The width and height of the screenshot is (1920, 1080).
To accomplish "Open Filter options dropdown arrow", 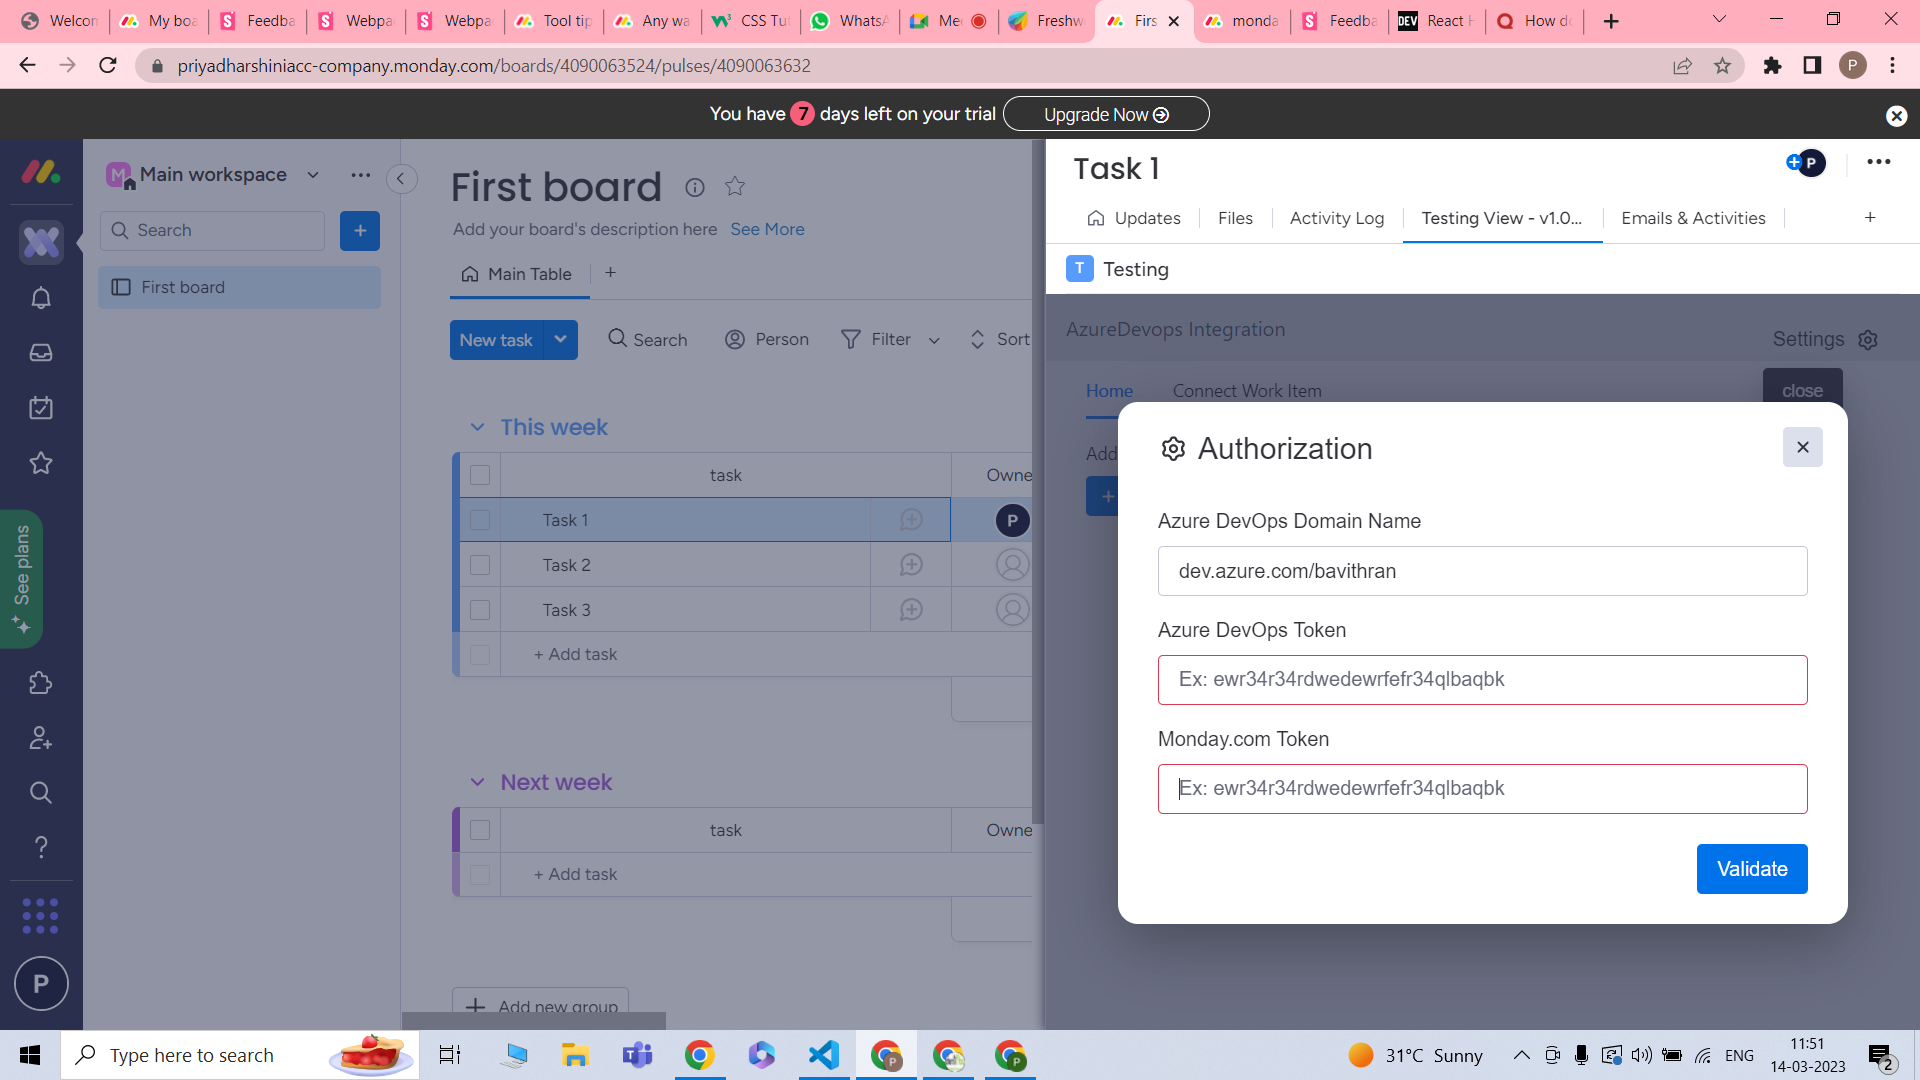I will pos(934,341).
